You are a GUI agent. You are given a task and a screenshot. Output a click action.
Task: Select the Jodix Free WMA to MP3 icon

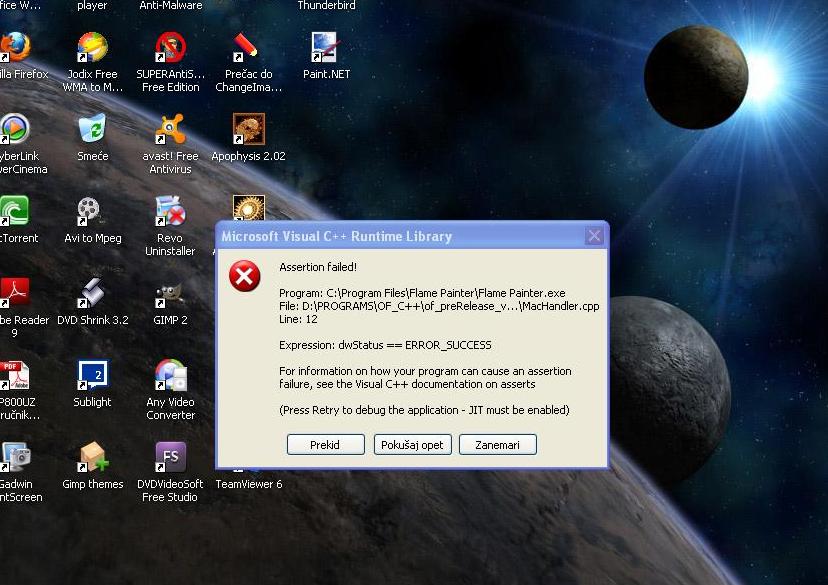pos(92,47)
